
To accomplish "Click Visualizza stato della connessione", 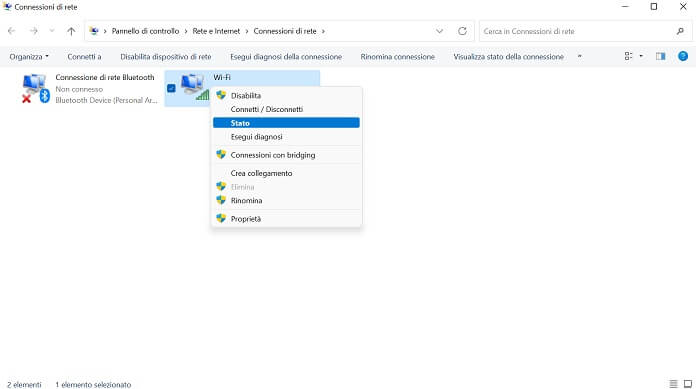I will (x=509, y=57).
